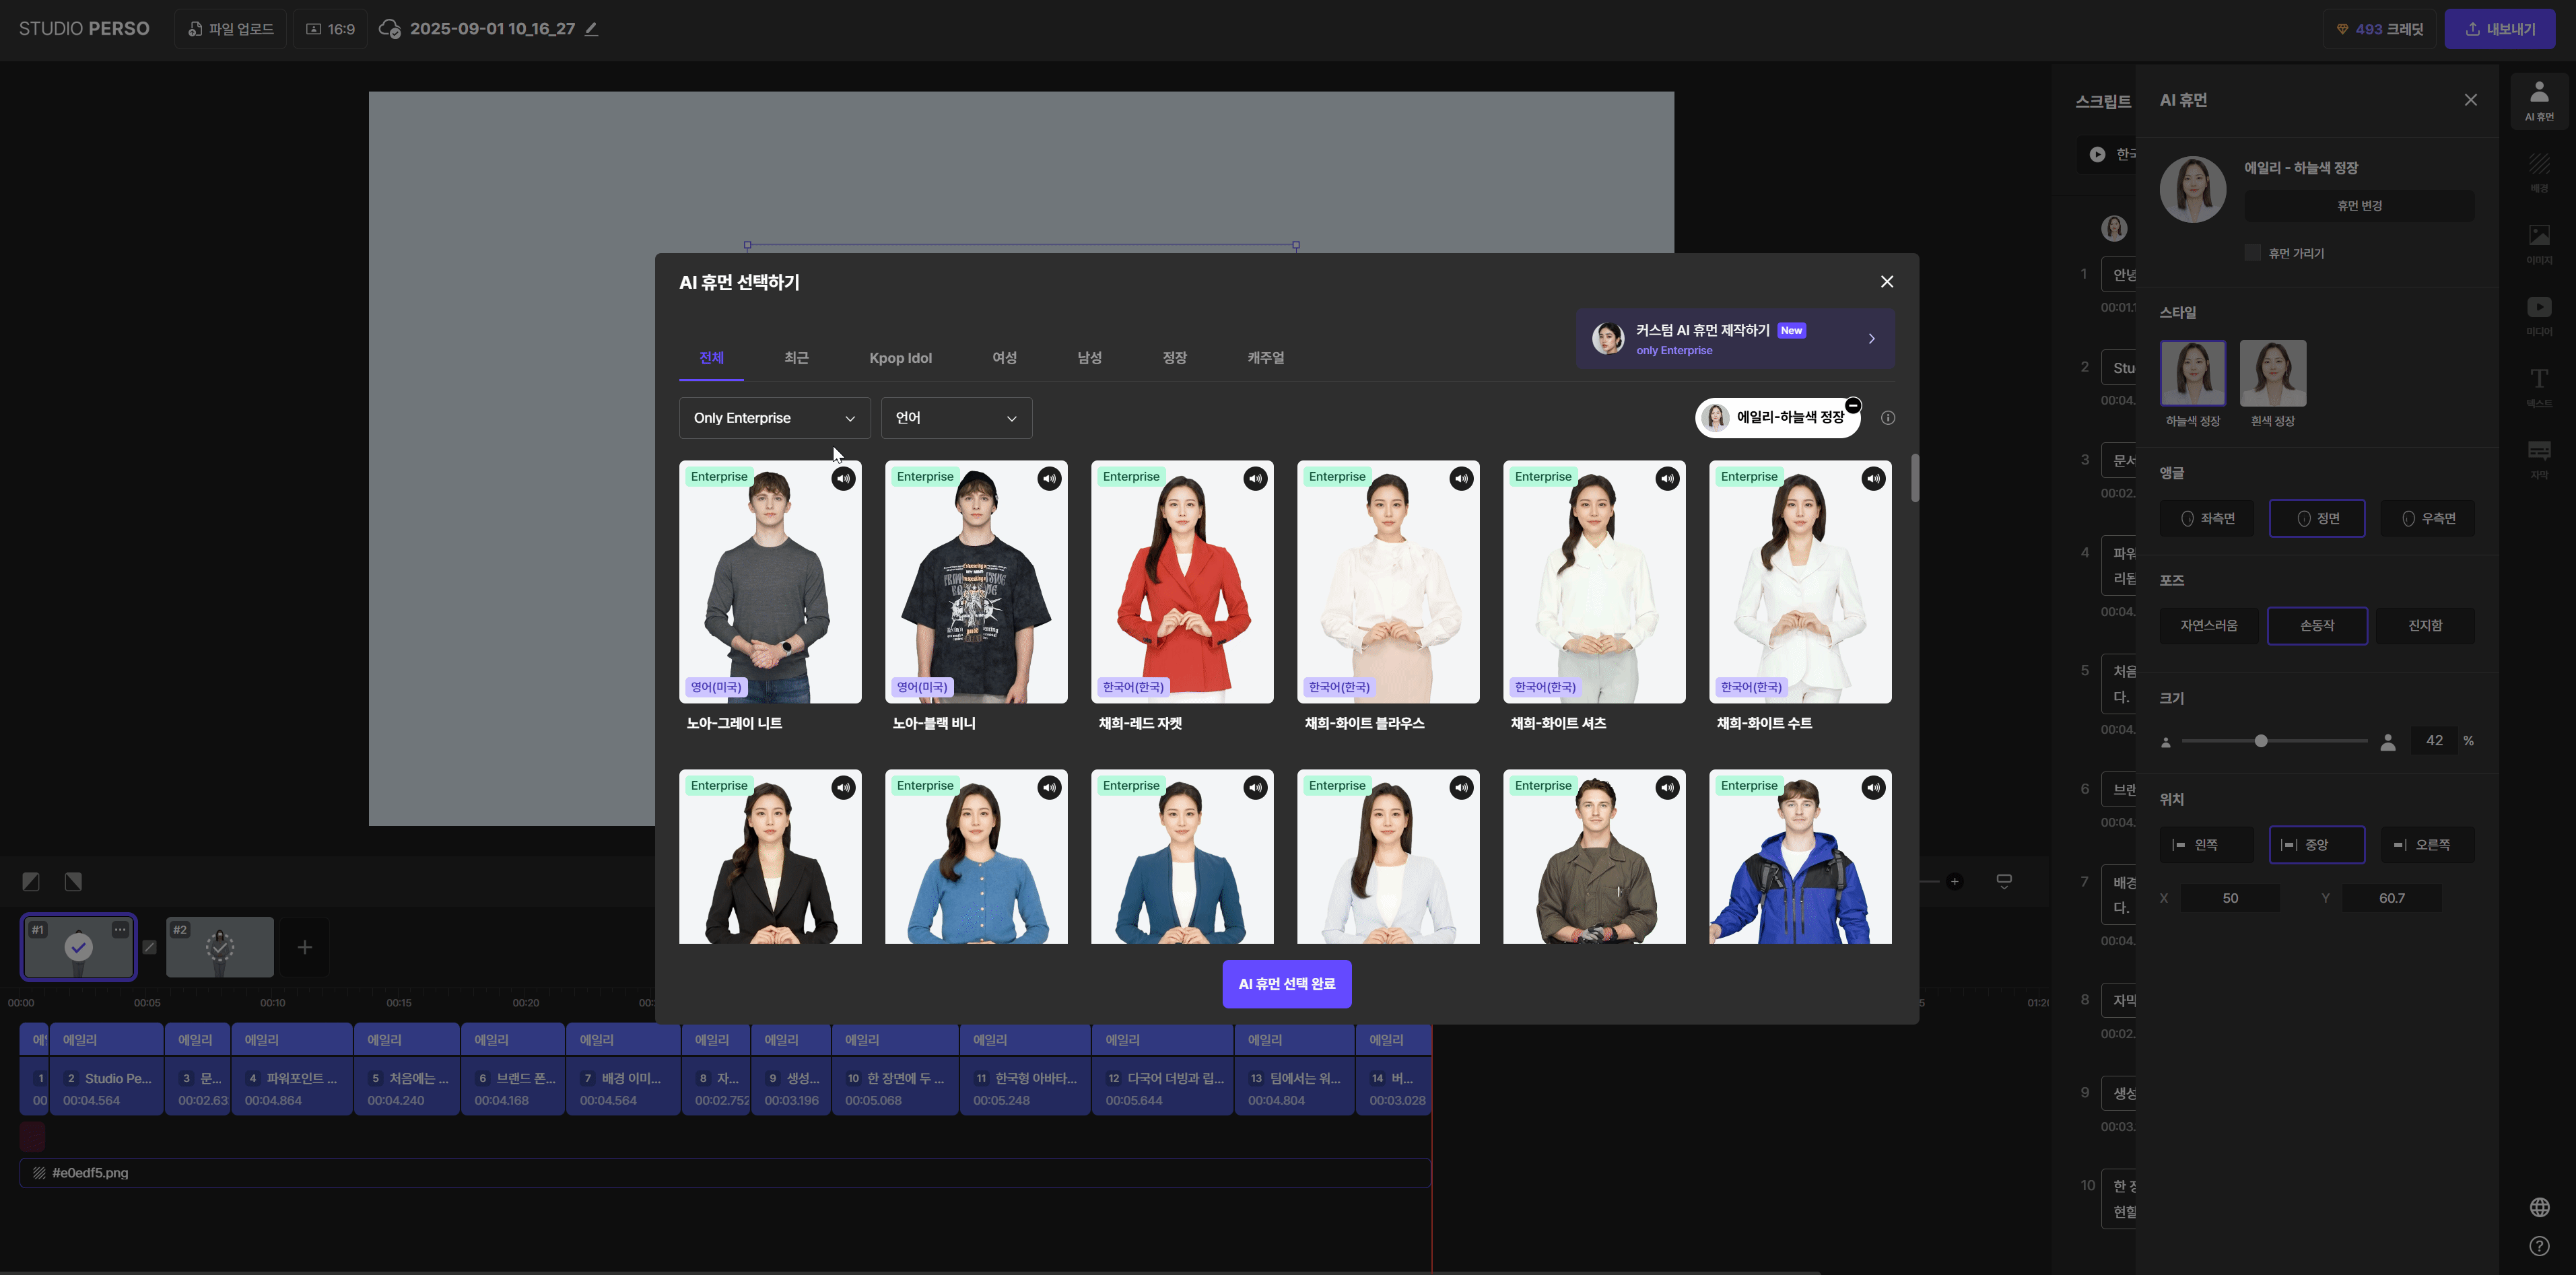Image resolution: width=2576 pixels, height=1275 pixels.
Task: Expand the Only Enterprise filter dropdown
Action: click(774, 418)
